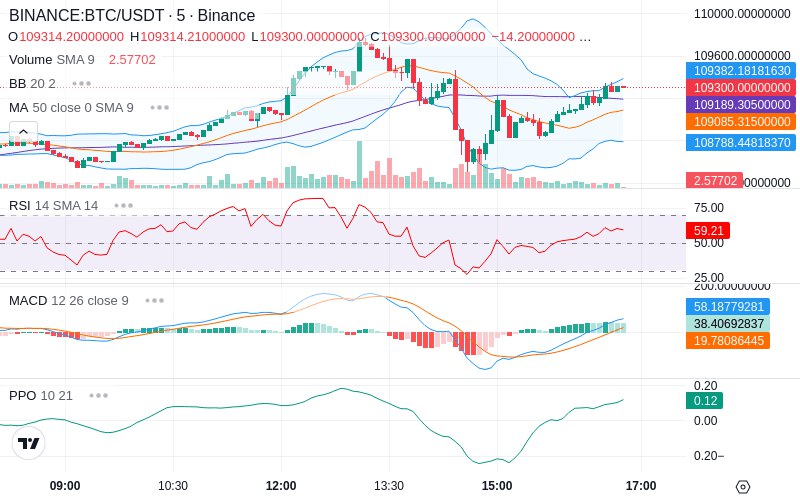Click the MACD line label 58.18779281
This screenshot has height=500, width=800.
click(x=728, y=307)
